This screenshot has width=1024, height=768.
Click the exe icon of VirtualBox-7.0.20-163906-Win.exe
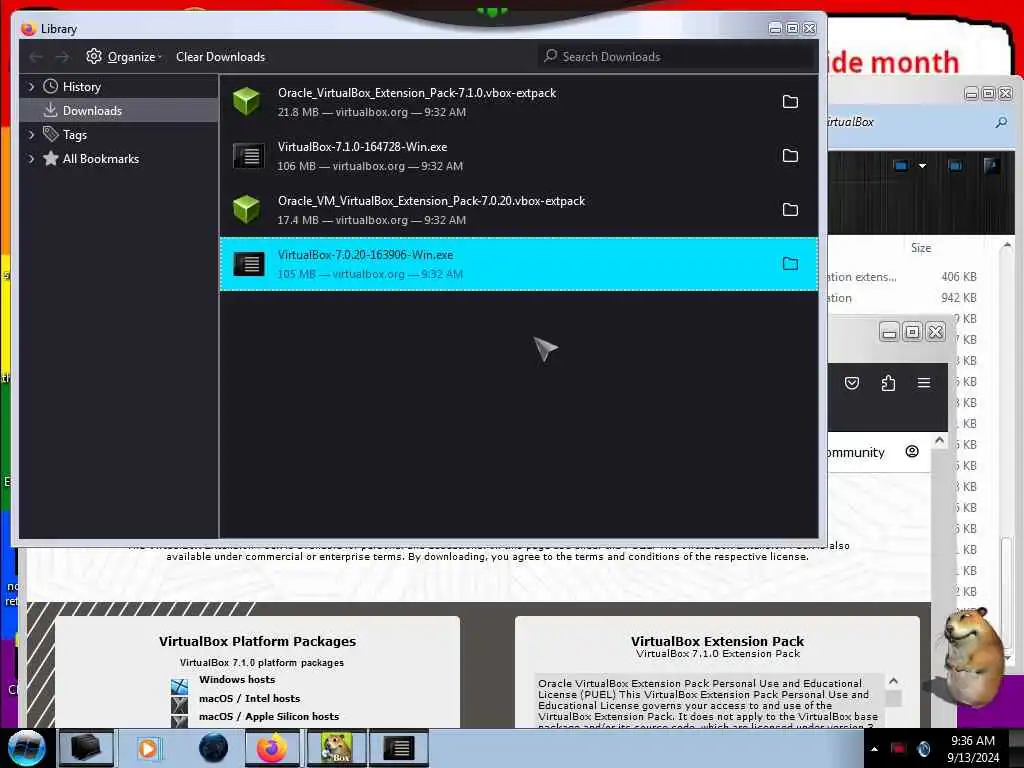pyautogui.click(x=249, y=264)
